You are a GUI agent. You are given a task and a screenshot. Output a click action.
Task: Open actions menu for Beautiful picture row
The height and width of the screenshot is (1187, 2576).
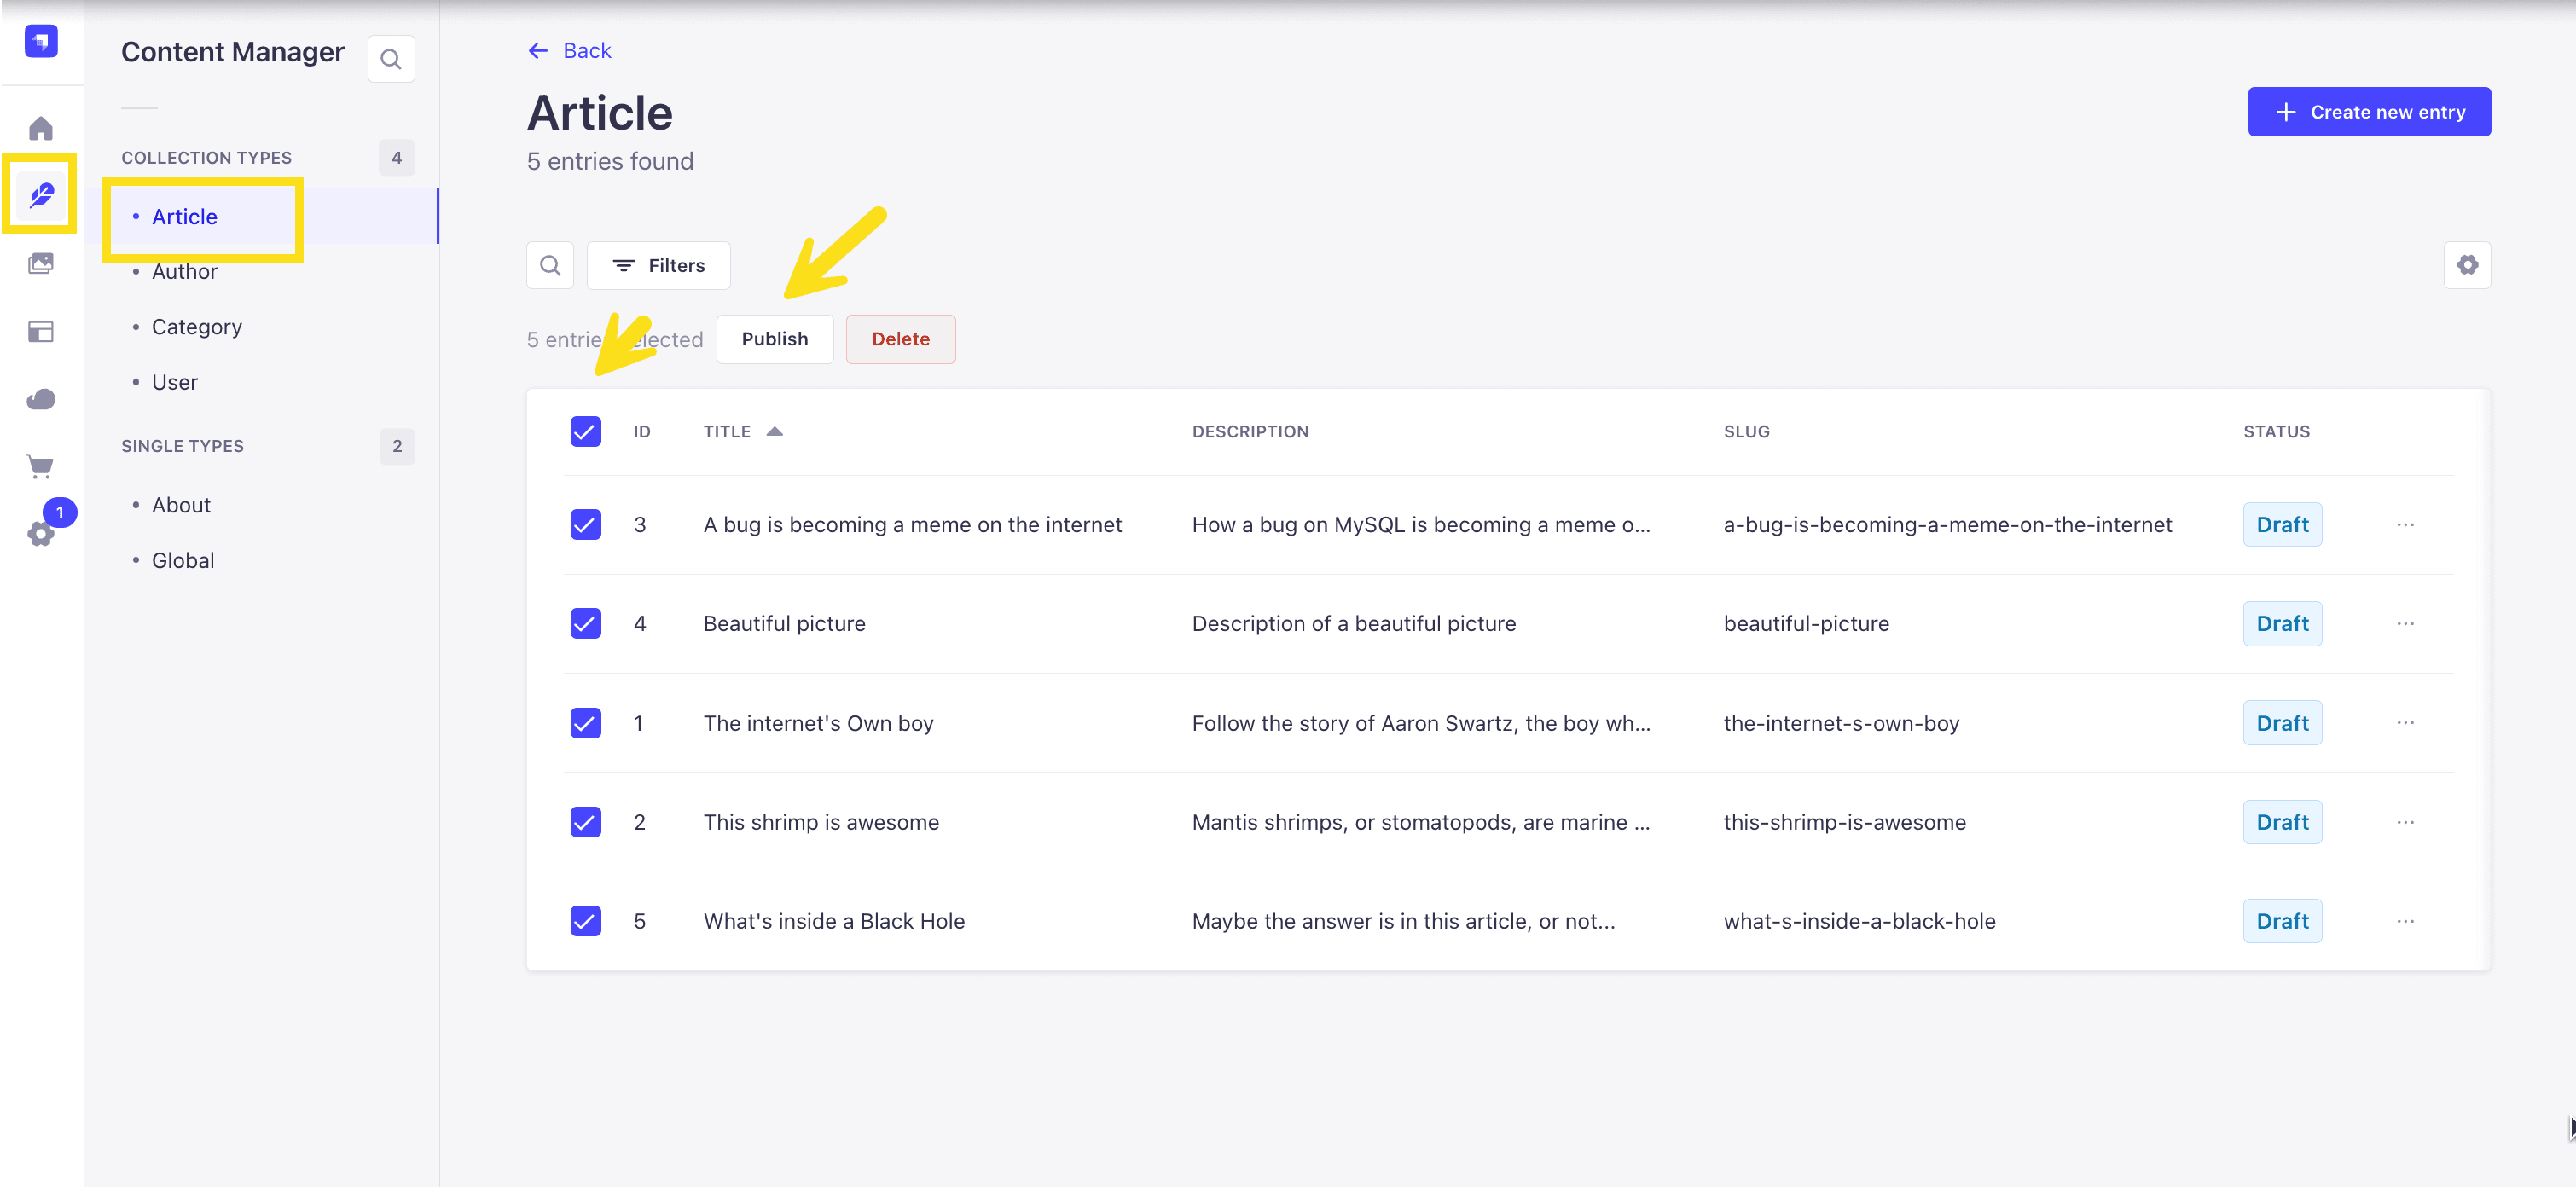2405,623
